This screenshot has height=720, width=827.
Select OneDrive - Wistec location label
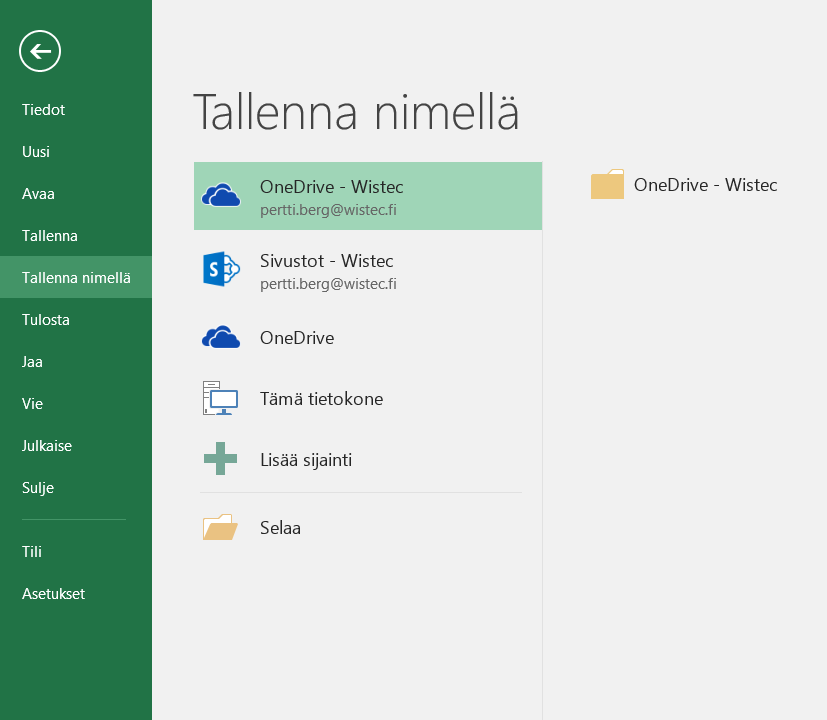coord(332,187)
